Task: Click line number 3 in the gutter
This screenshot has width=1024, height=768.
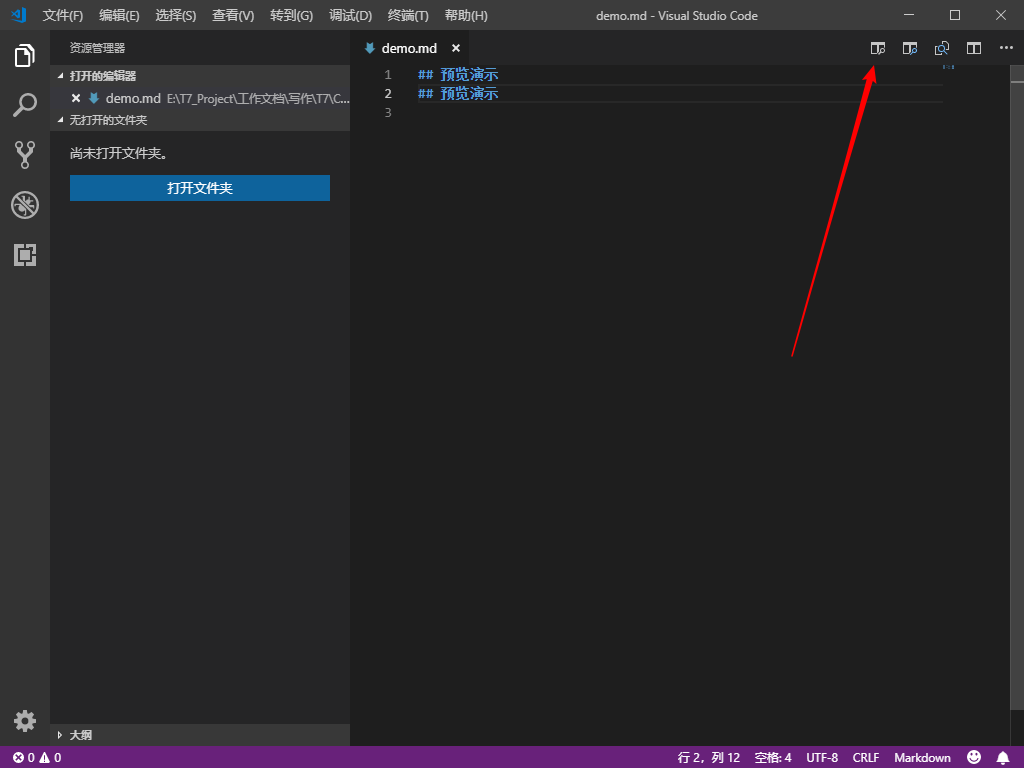Action: coord(388,112)
